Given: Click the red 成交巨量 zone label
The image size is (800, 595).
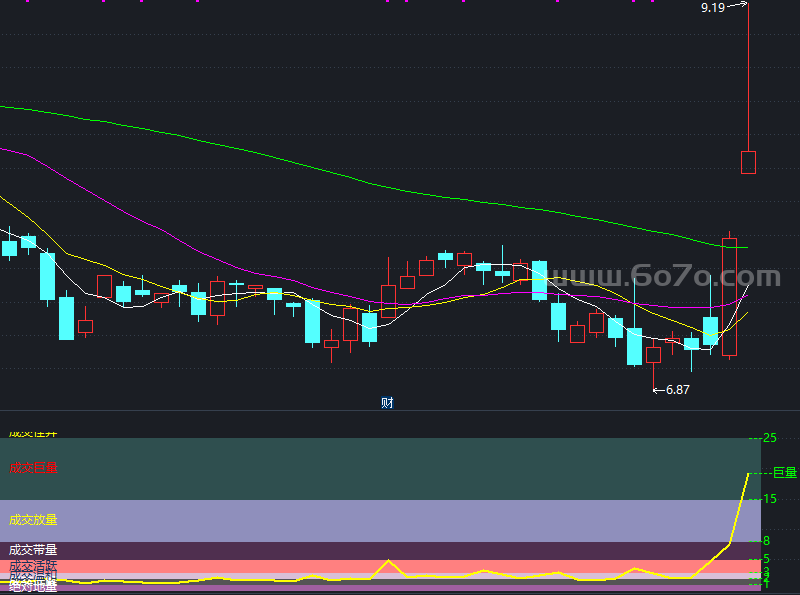Looking at the screenshot, I should pos(33,468).
